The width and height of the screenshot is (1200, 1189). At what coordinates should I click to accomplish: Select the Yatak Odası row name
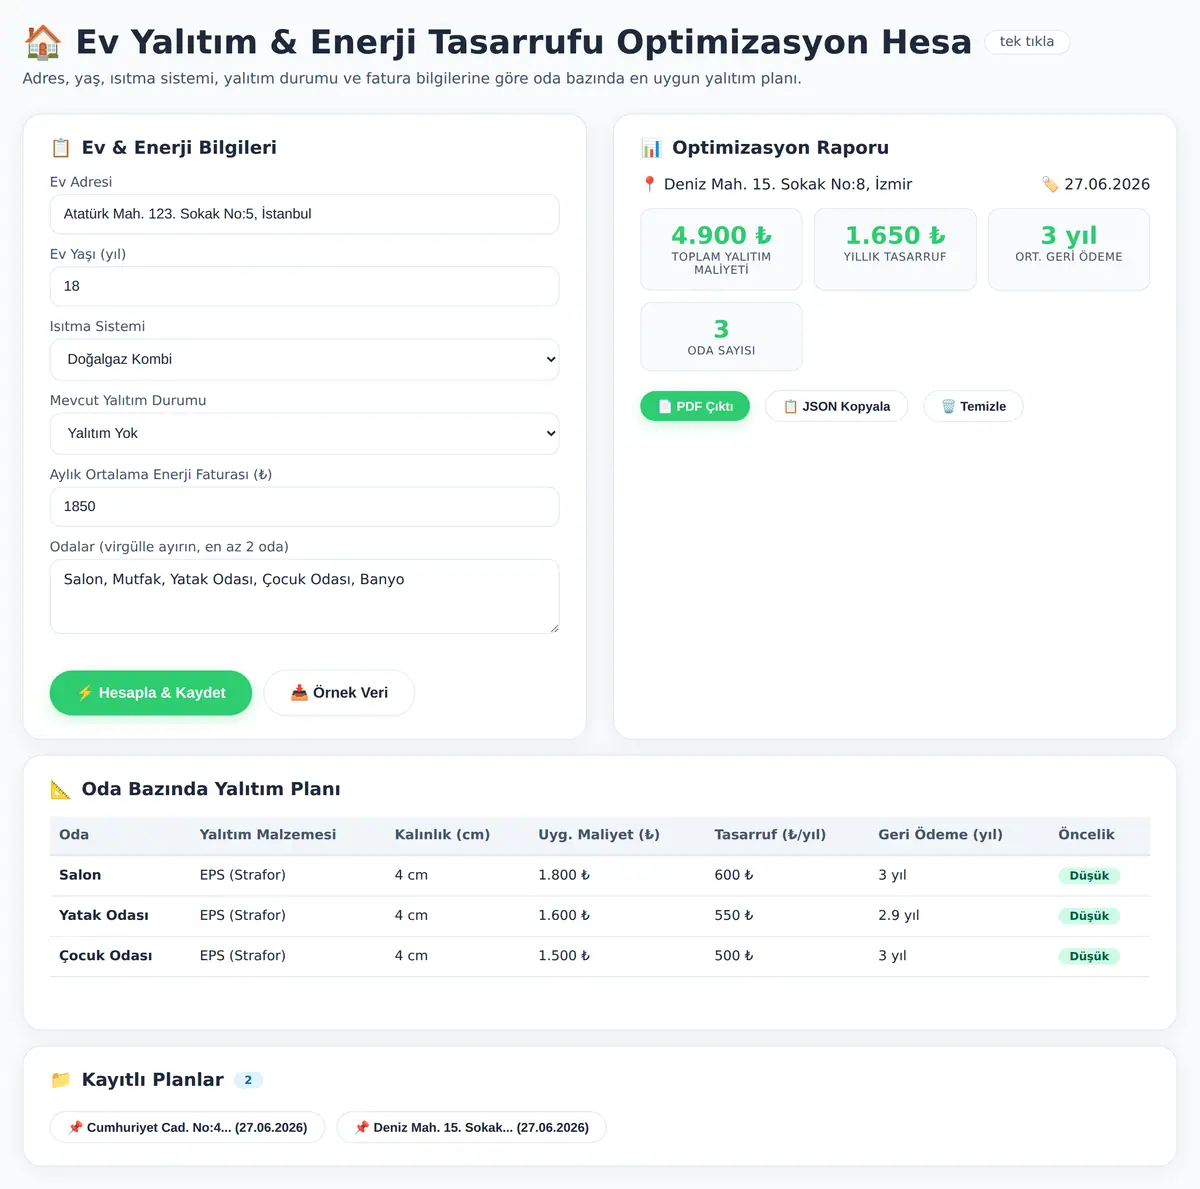[104, 915]
